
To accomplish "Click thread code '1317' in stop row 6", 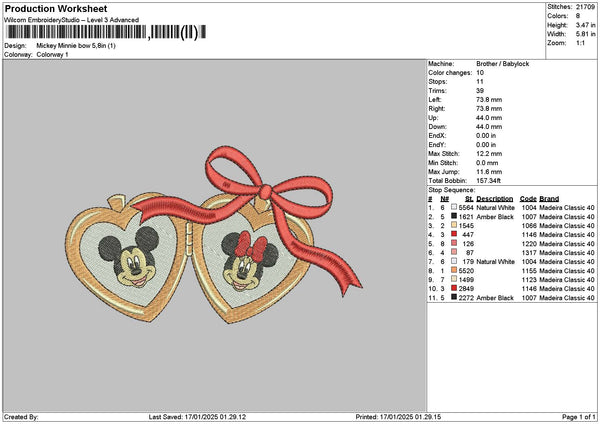I will [x=529, y=253].
